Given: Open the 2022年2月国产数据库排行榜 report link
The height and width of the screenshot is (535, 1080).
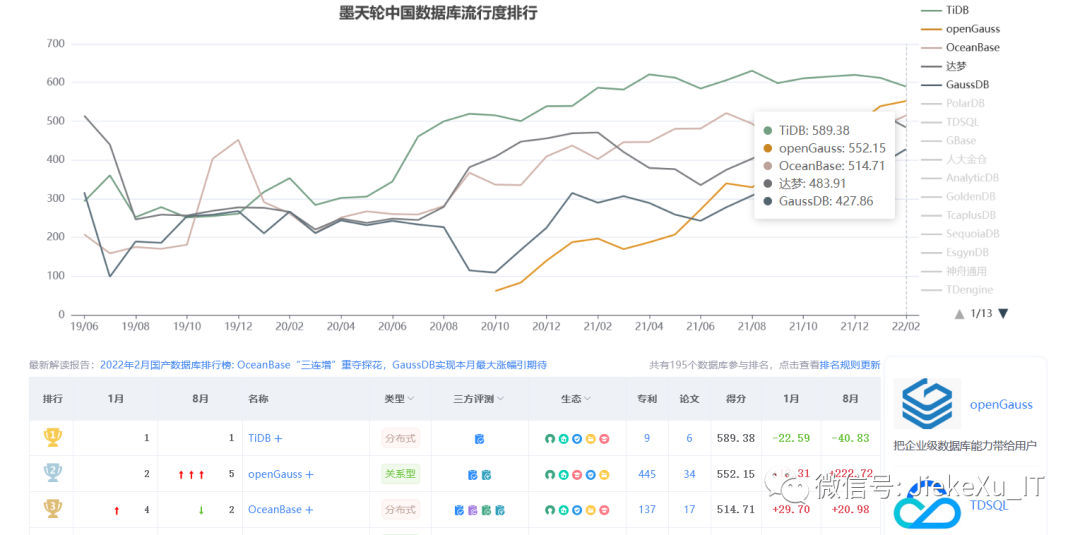Looking at the screenshot, I should [x=323, y=365].
